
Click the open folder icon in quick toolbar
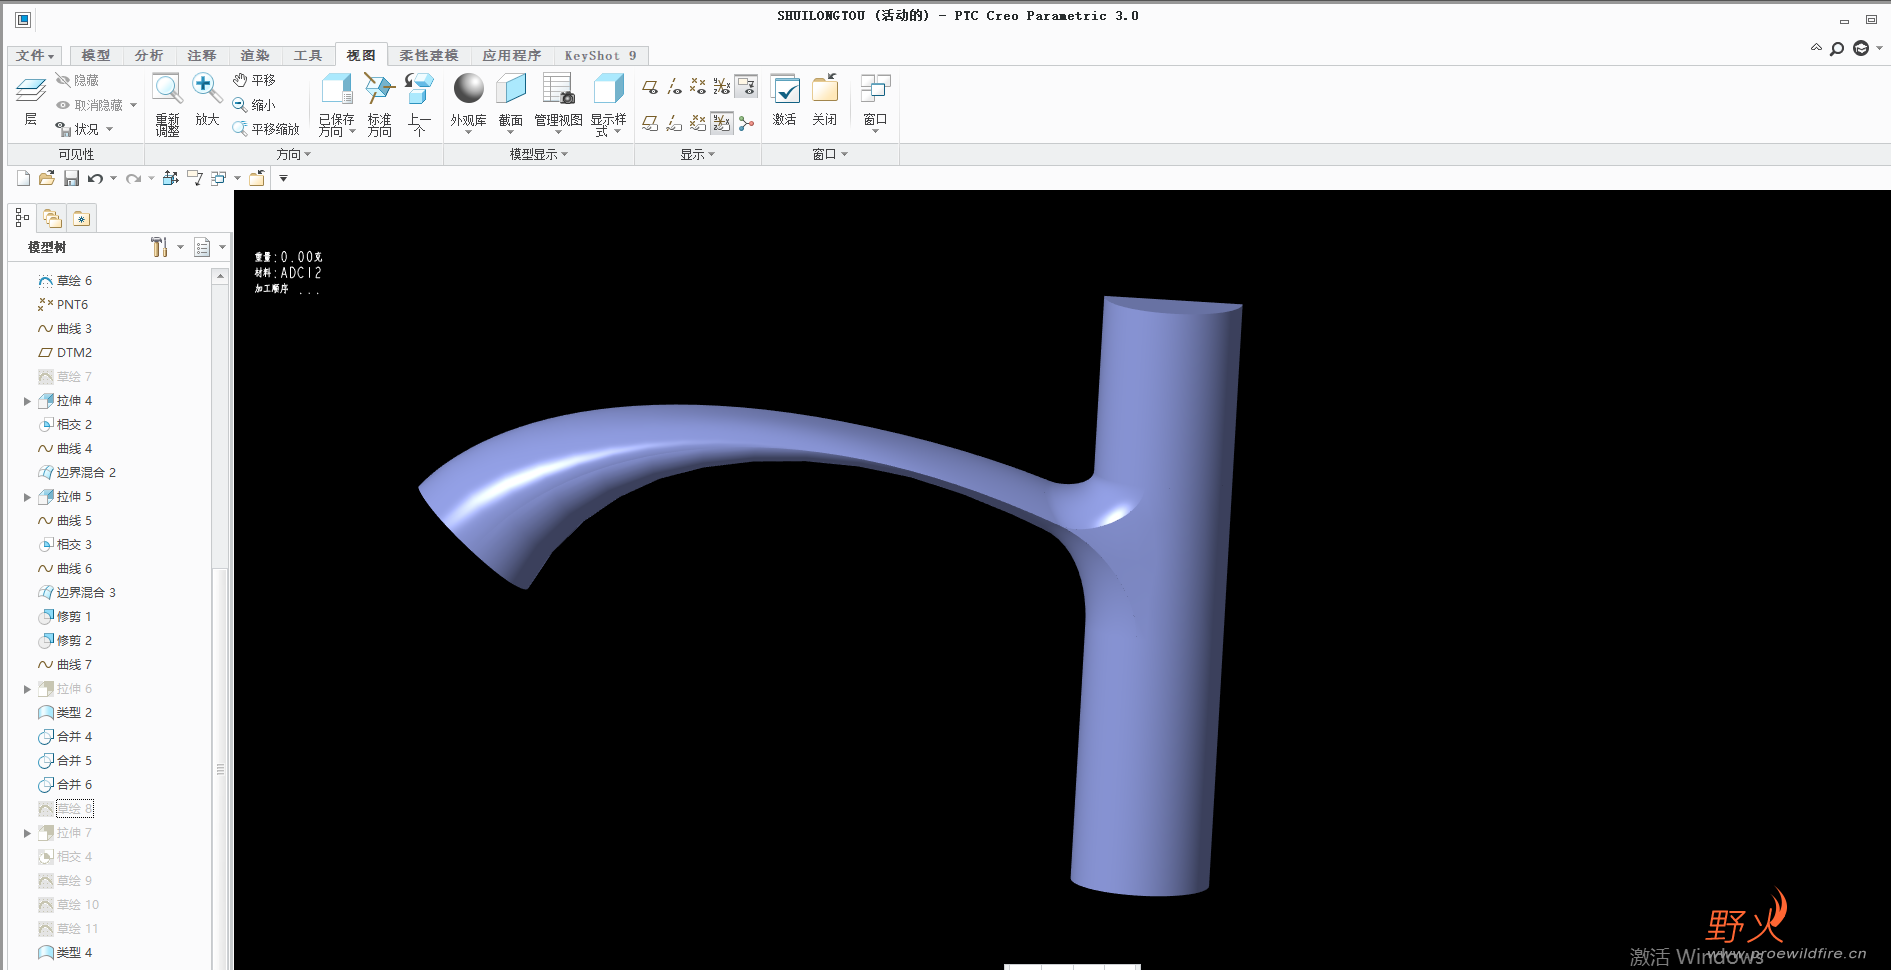(47, 178)
